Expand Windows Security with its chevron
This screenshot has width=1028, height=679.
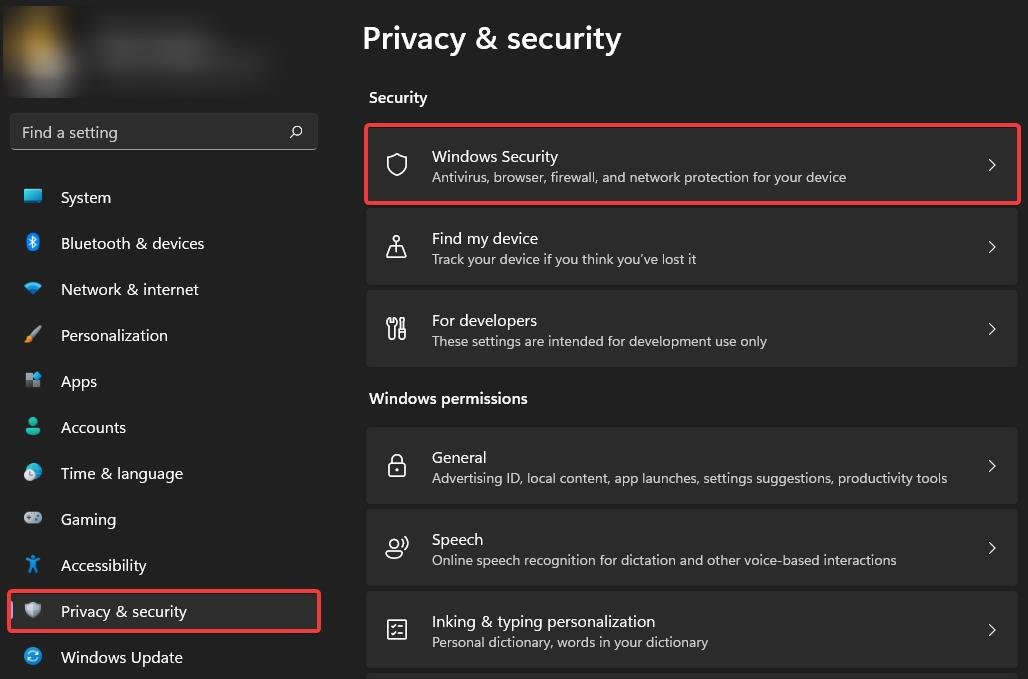tap(992, 165)
